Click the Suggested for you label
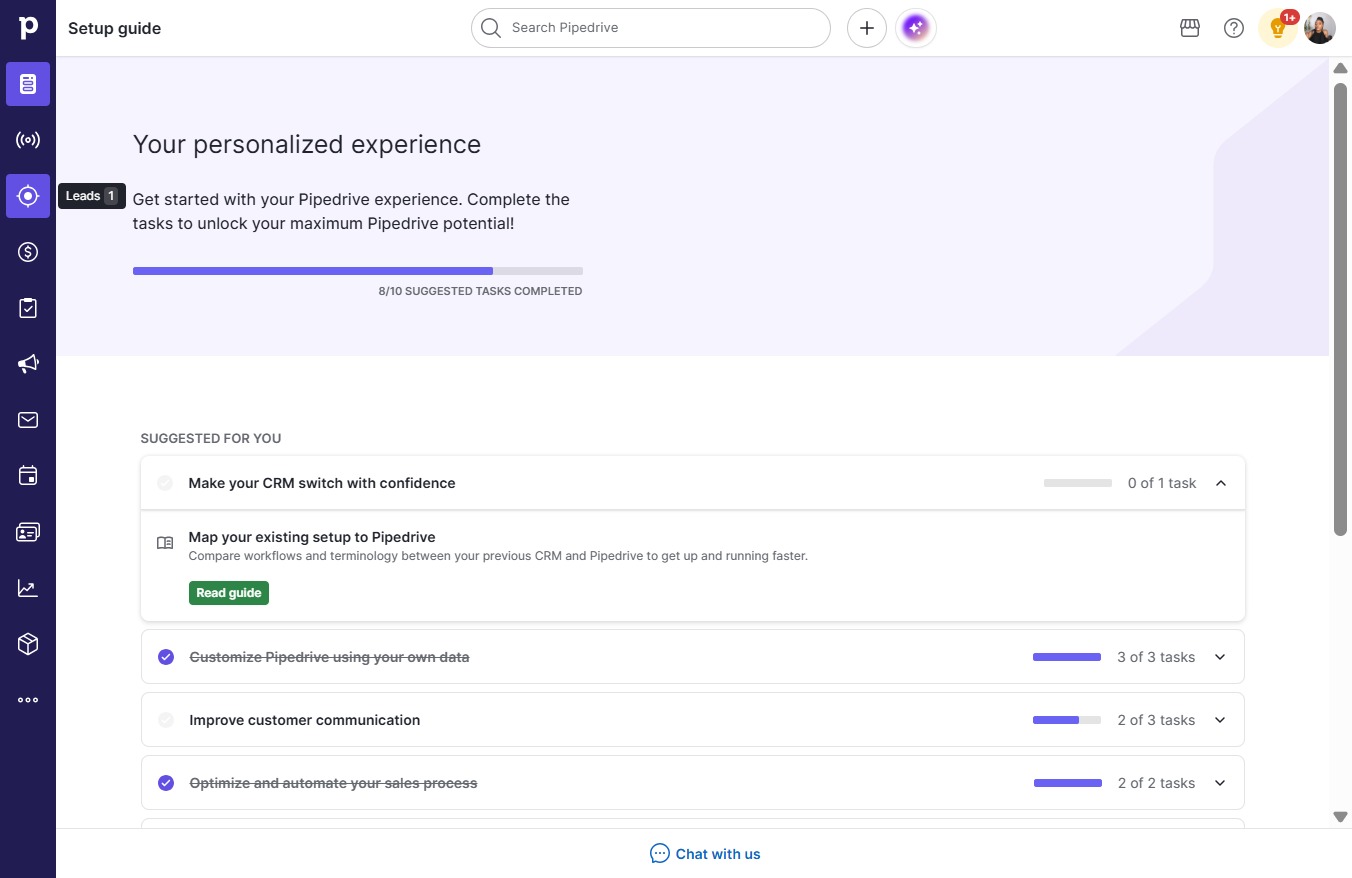Viewport: 1352px width, 878px height. pos(211,438)
